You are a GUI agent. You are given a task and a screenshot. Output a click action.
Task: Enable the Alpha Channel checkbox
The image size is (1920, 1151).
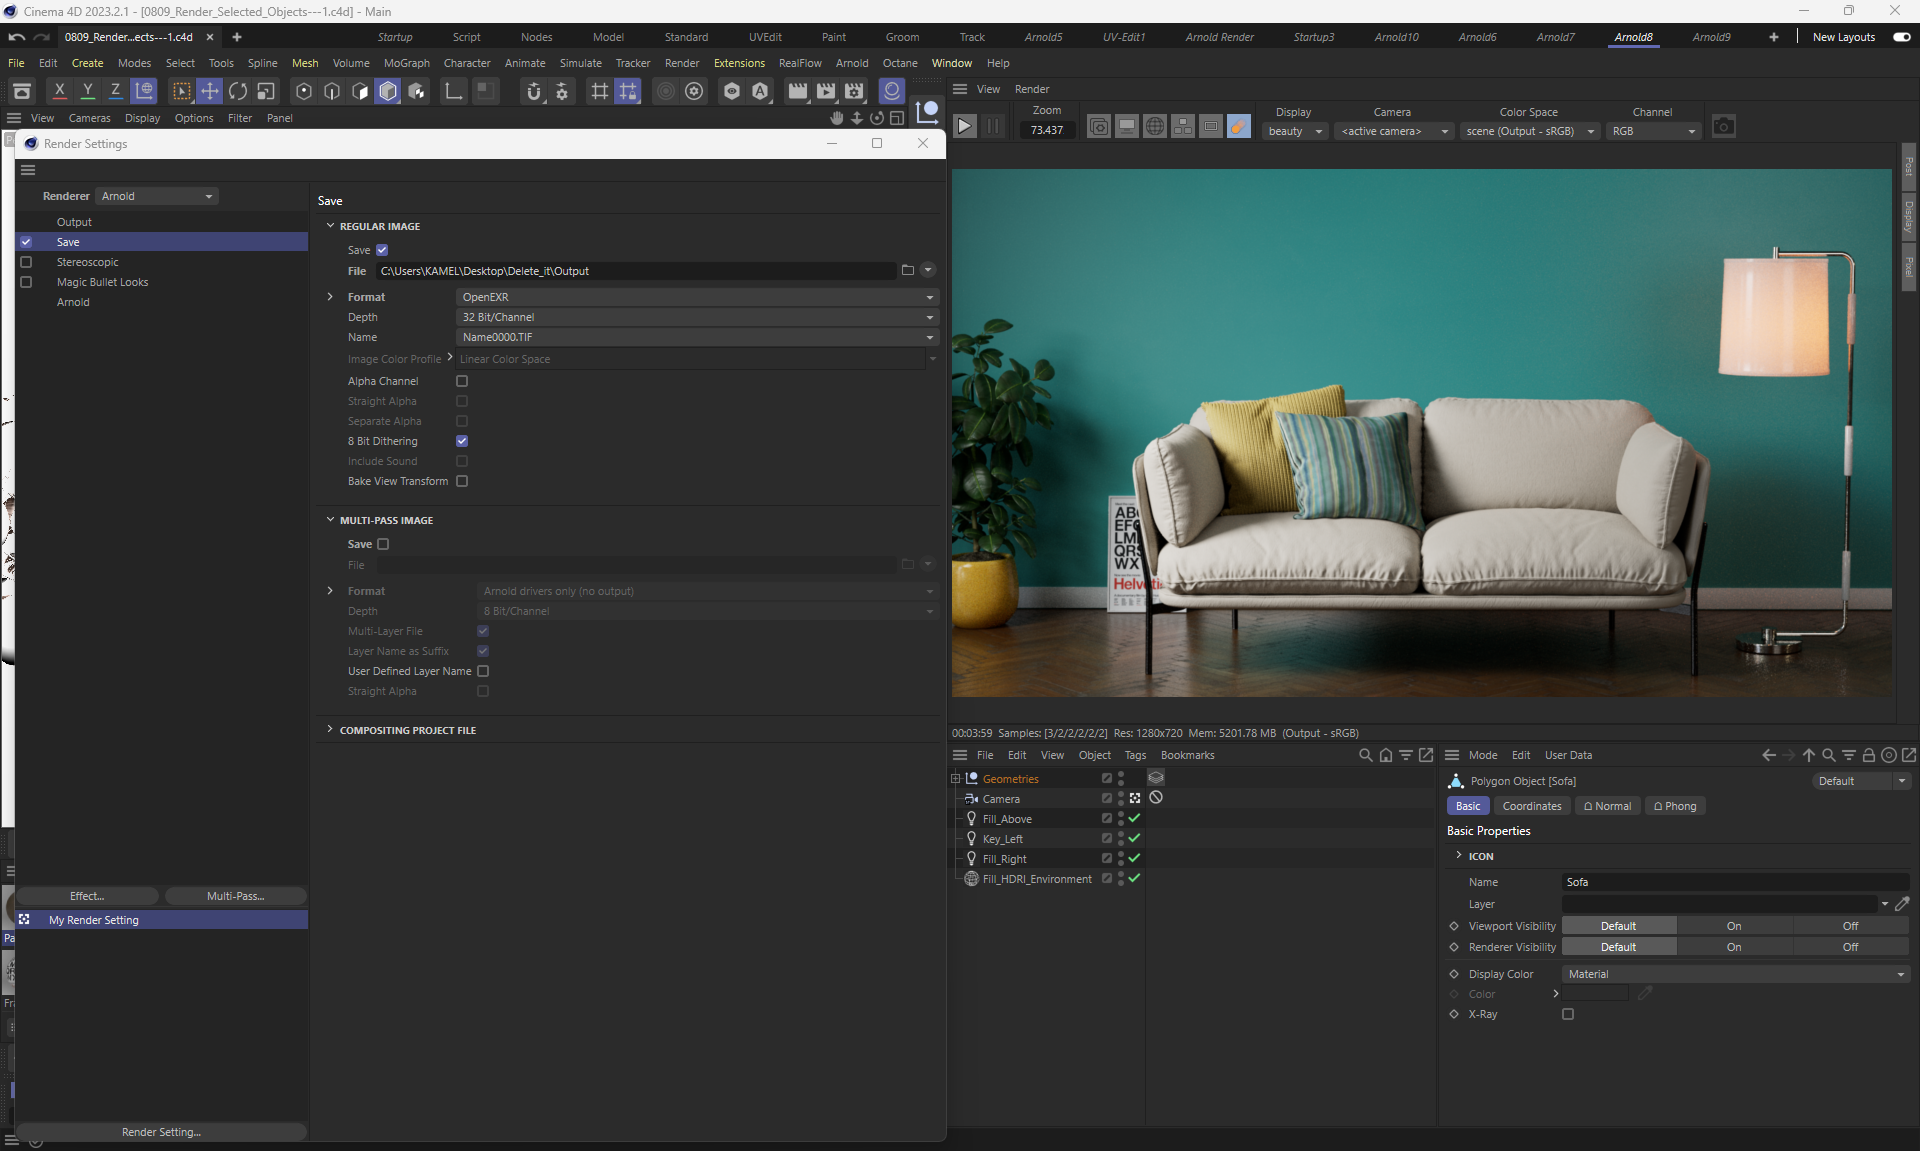click(462, 381)
